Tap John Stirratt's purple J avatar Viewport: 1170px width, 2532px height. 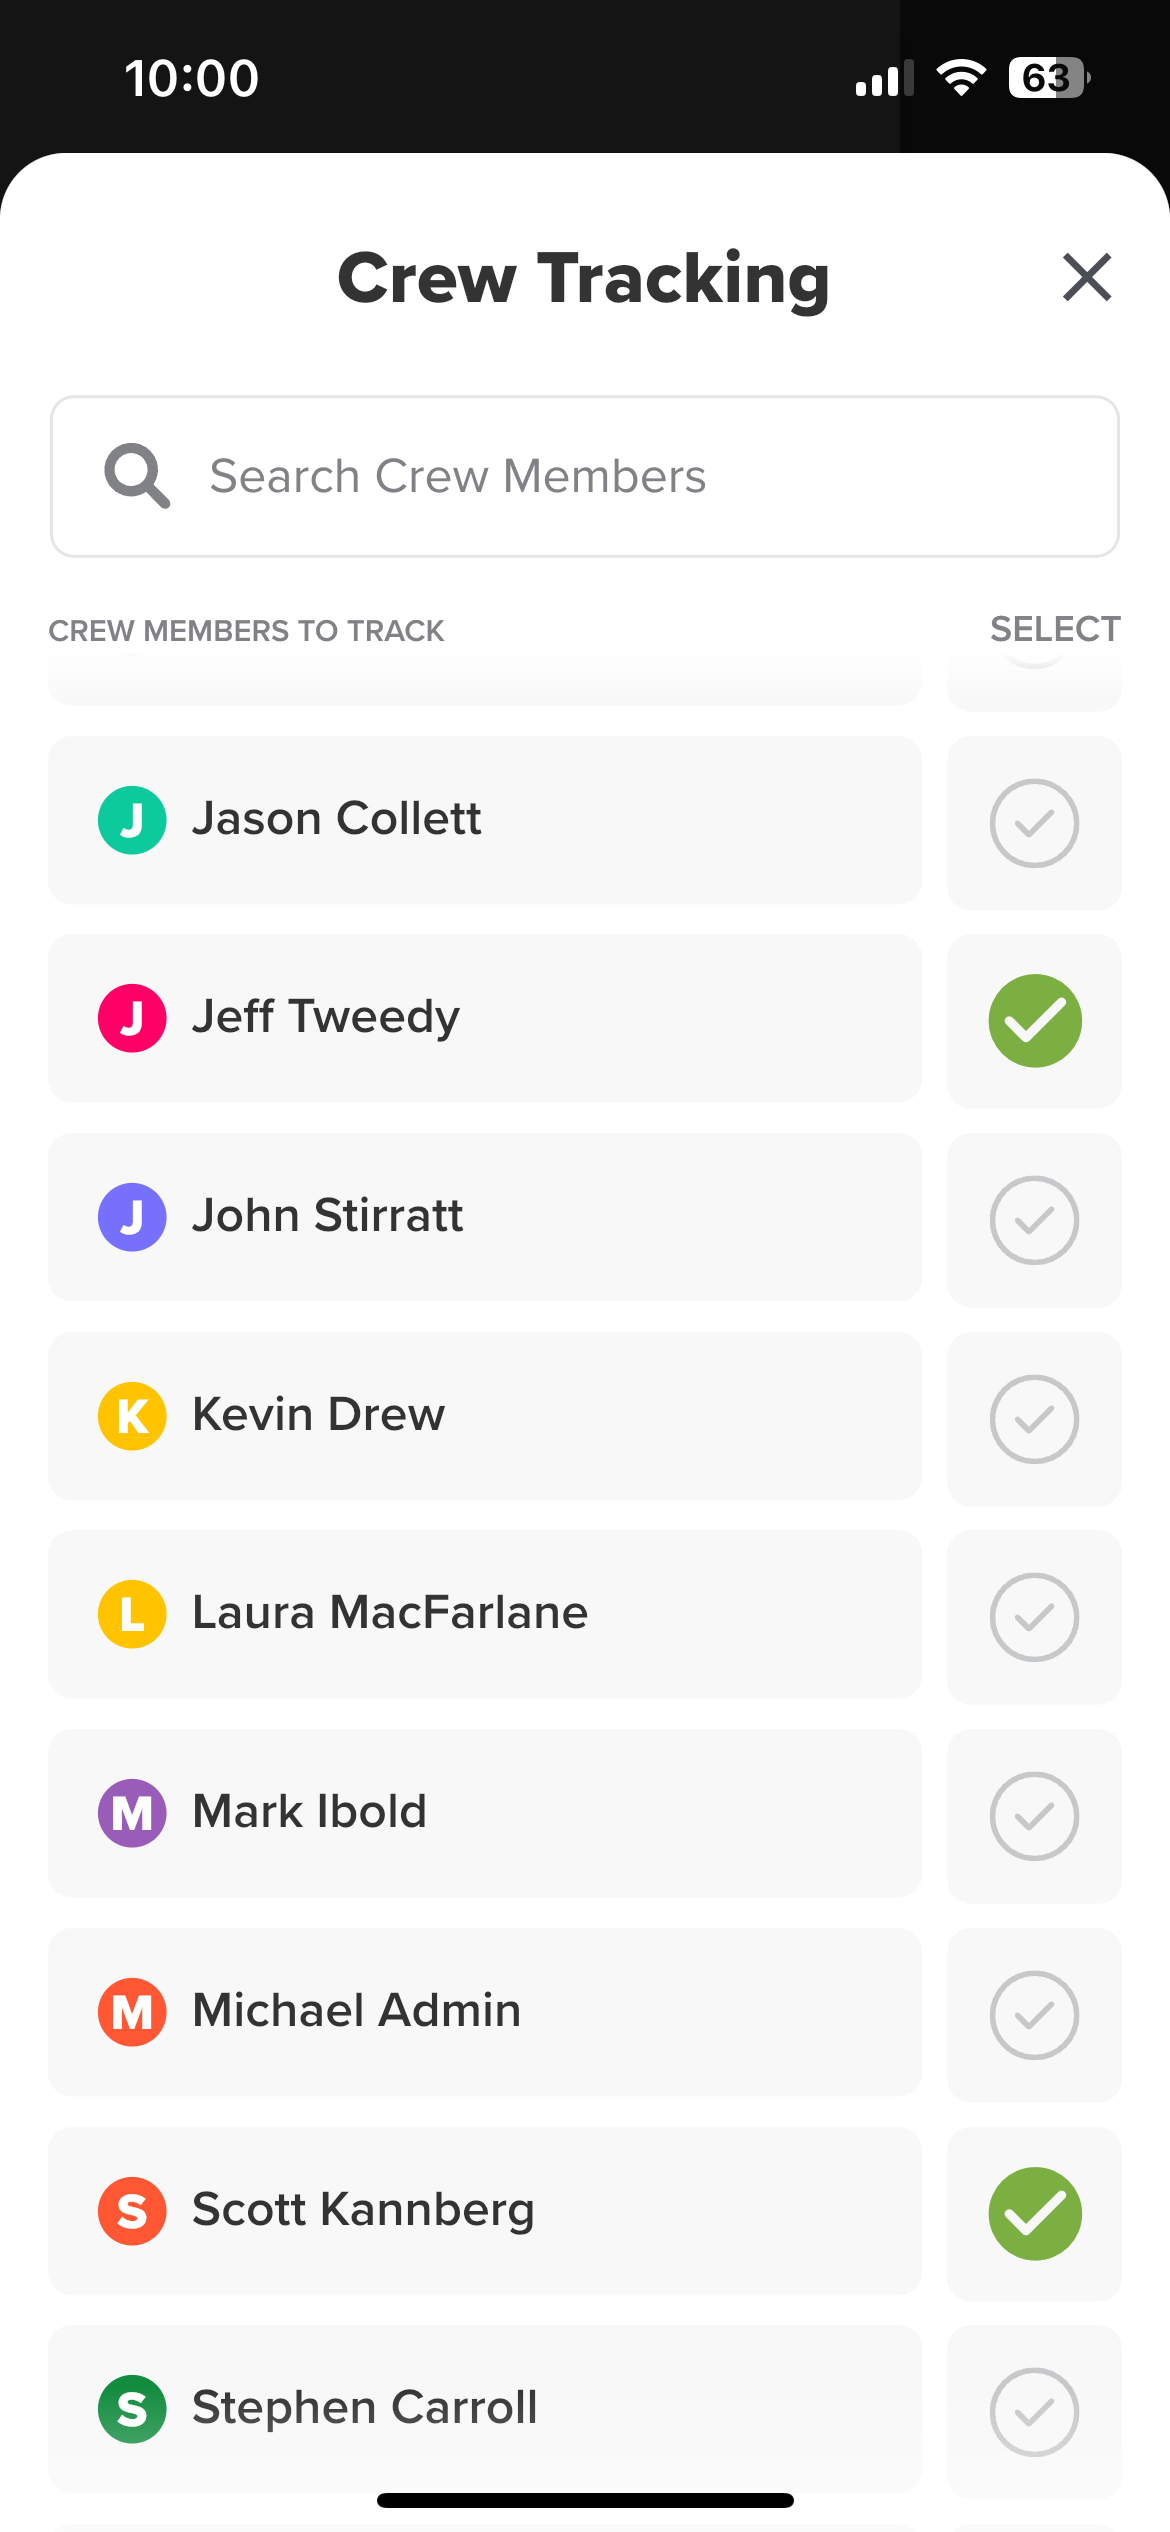tap(132, 1217)
